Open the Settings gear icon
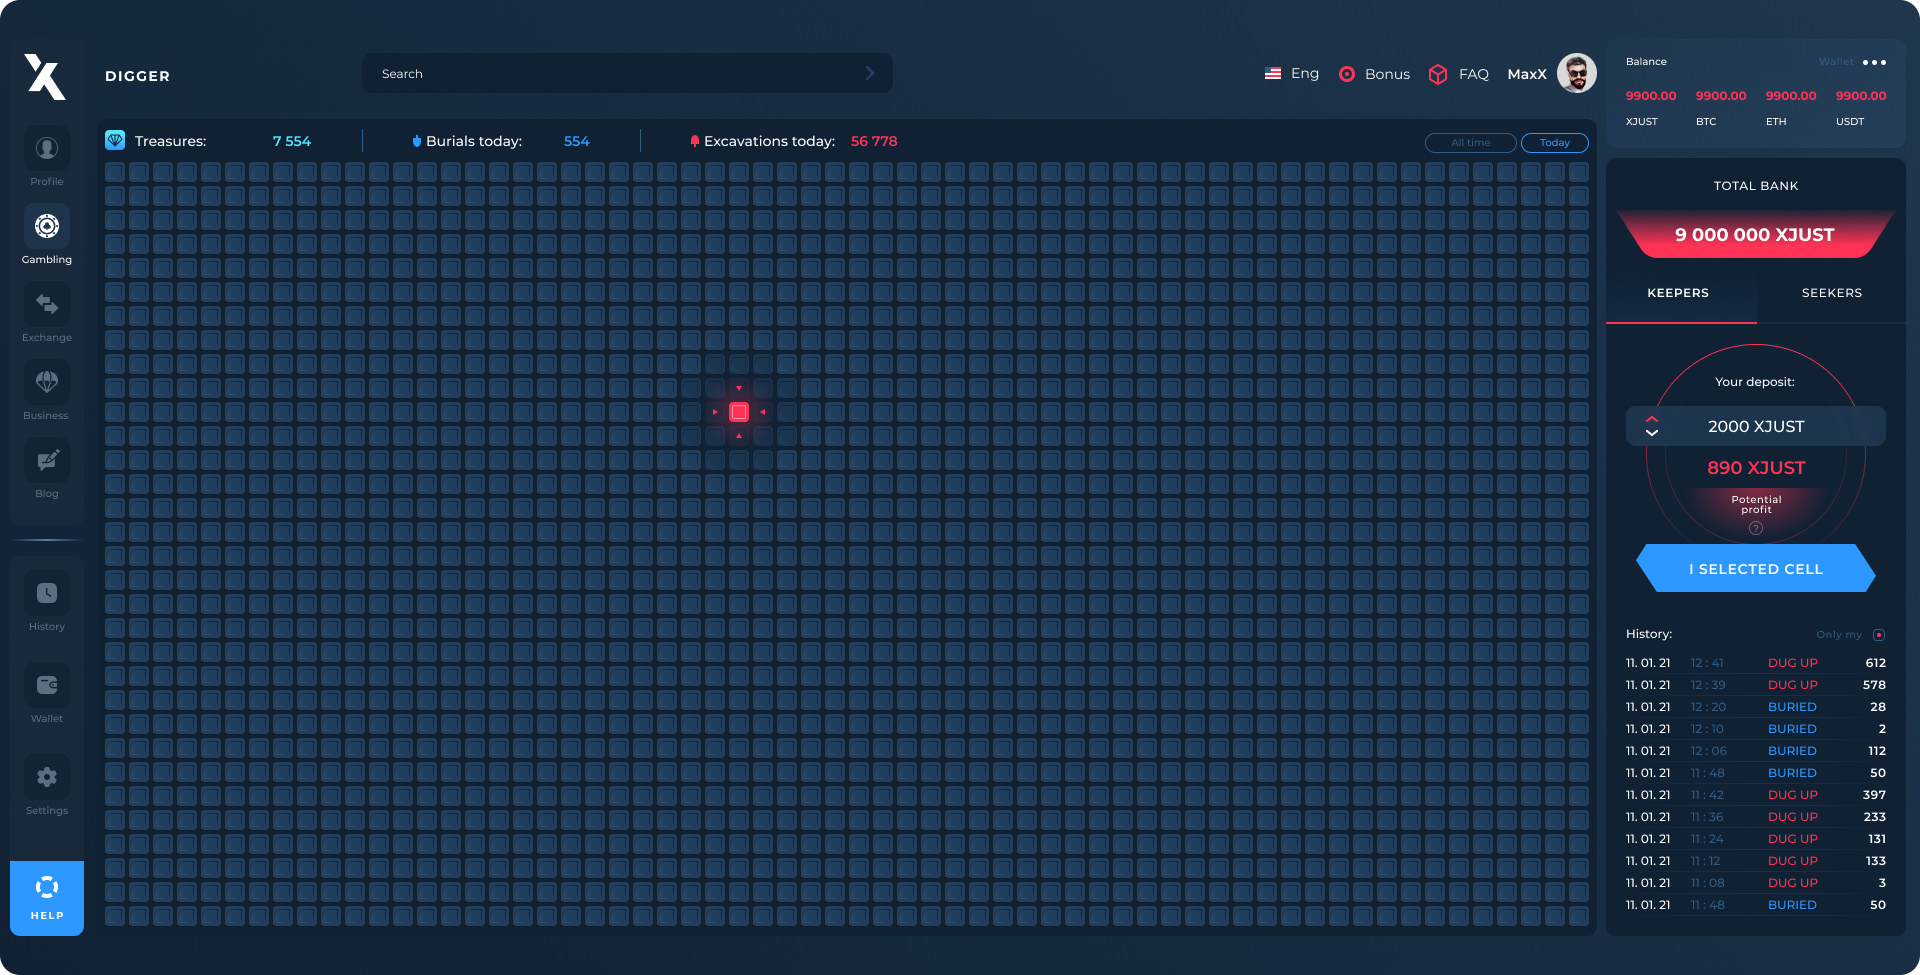The height and width of the screenshot is (975, 1920). 47,777
